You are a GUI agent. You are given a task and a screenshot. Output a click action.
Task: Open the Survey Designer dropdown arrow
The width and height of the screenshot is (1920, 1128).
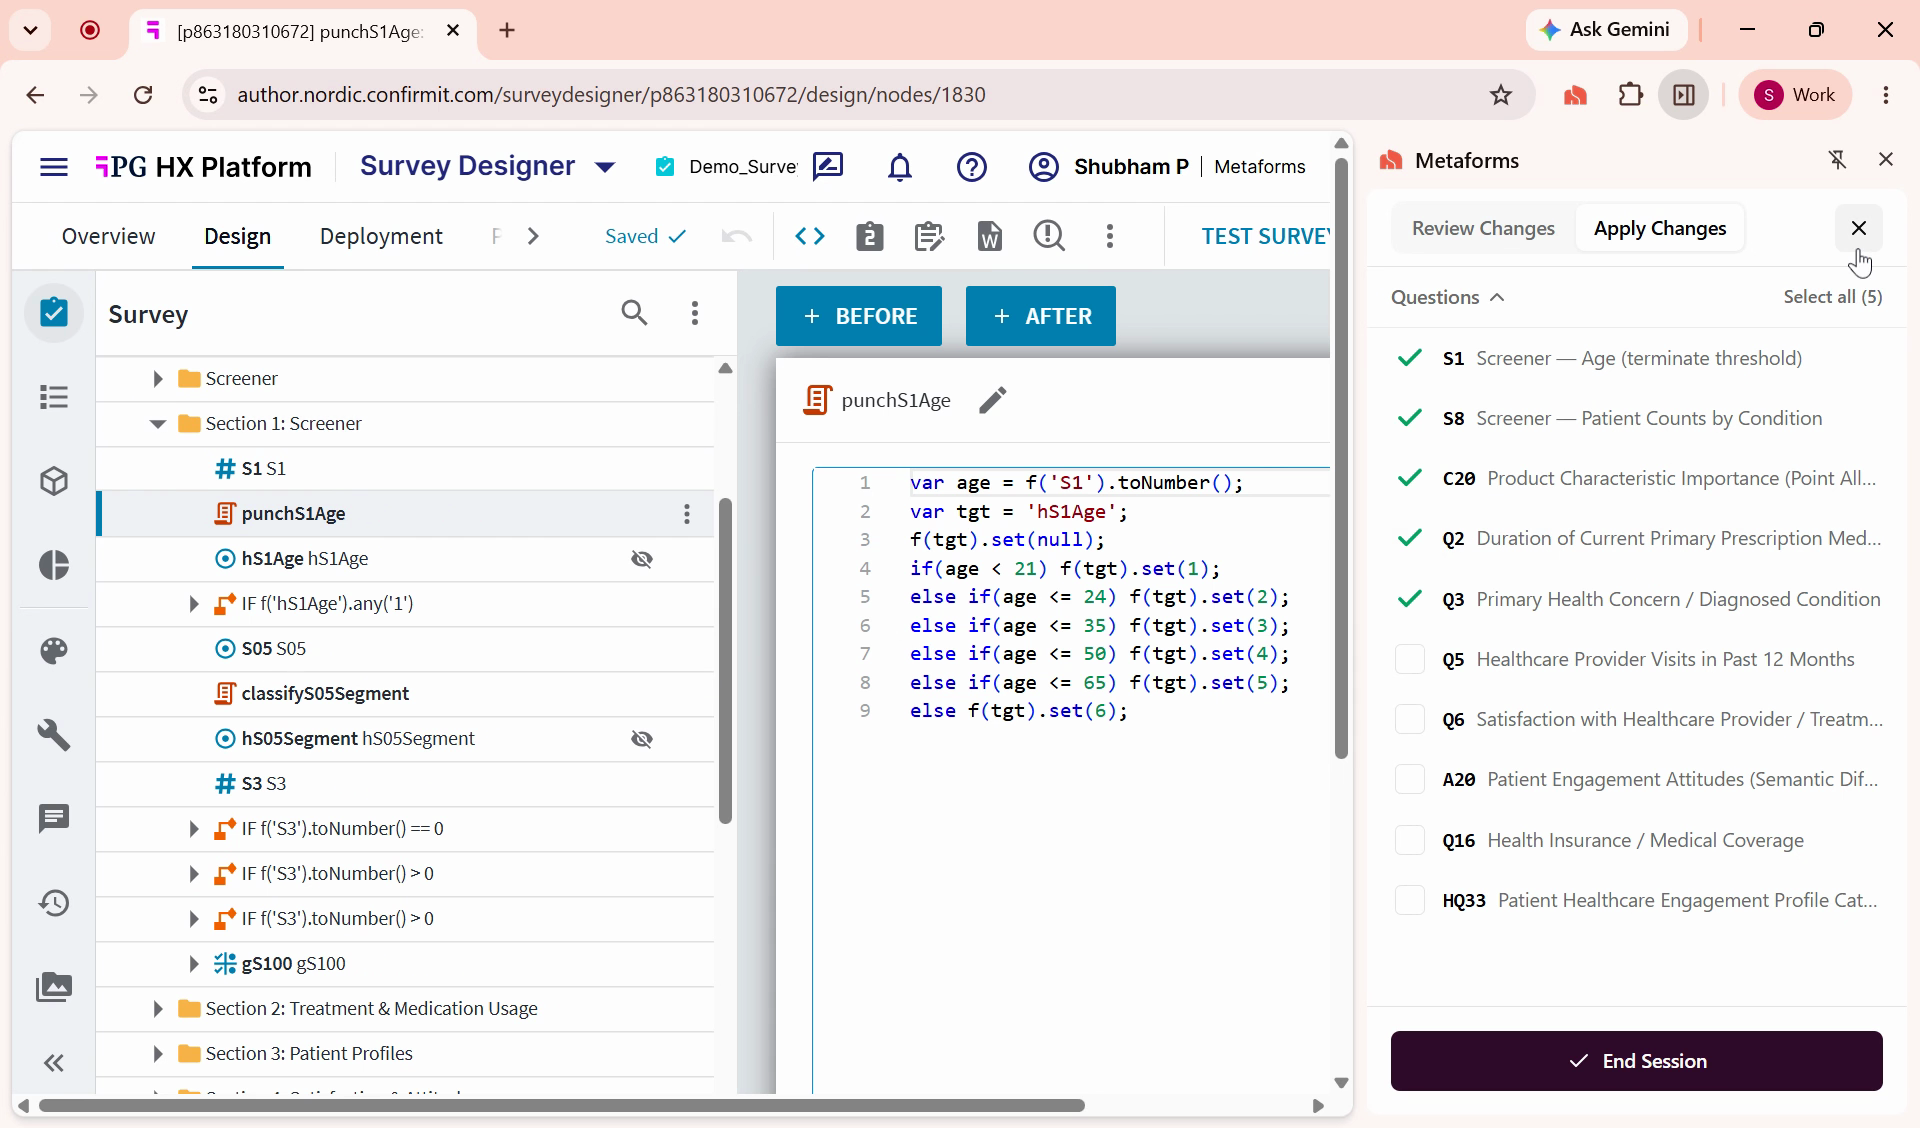tap(605, 167)
